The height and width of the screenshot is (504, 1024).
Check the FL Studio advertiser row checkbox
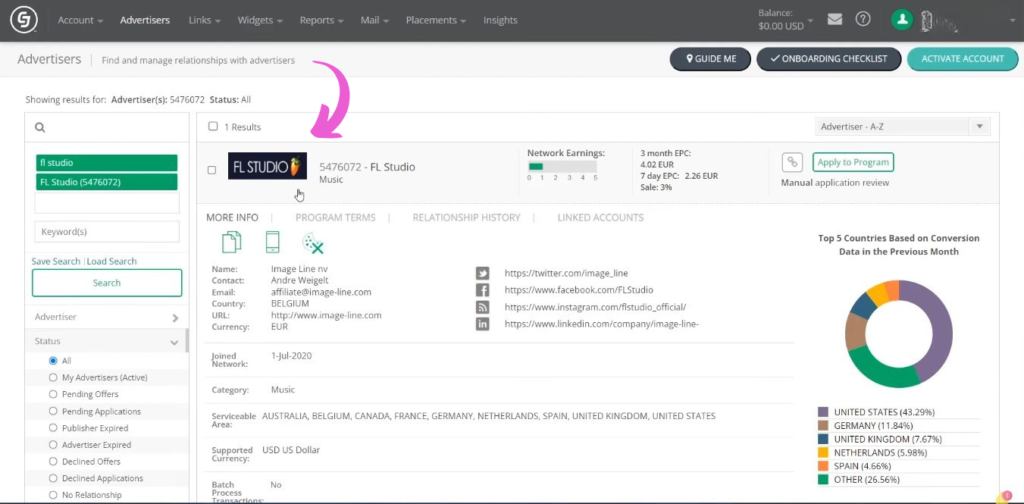pyautogui.click(x=212, y=170)
